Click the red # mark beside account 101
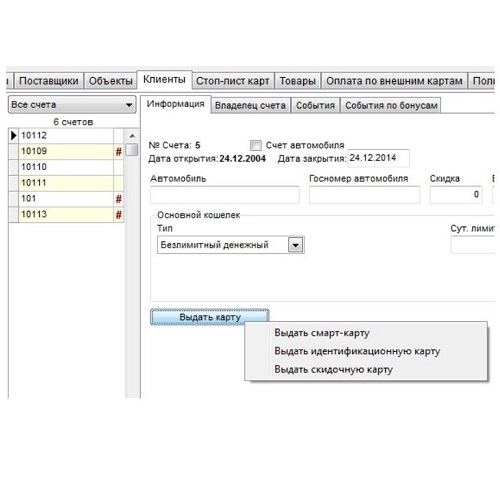Viewport: 500px width, 500px height. point(118,199)
